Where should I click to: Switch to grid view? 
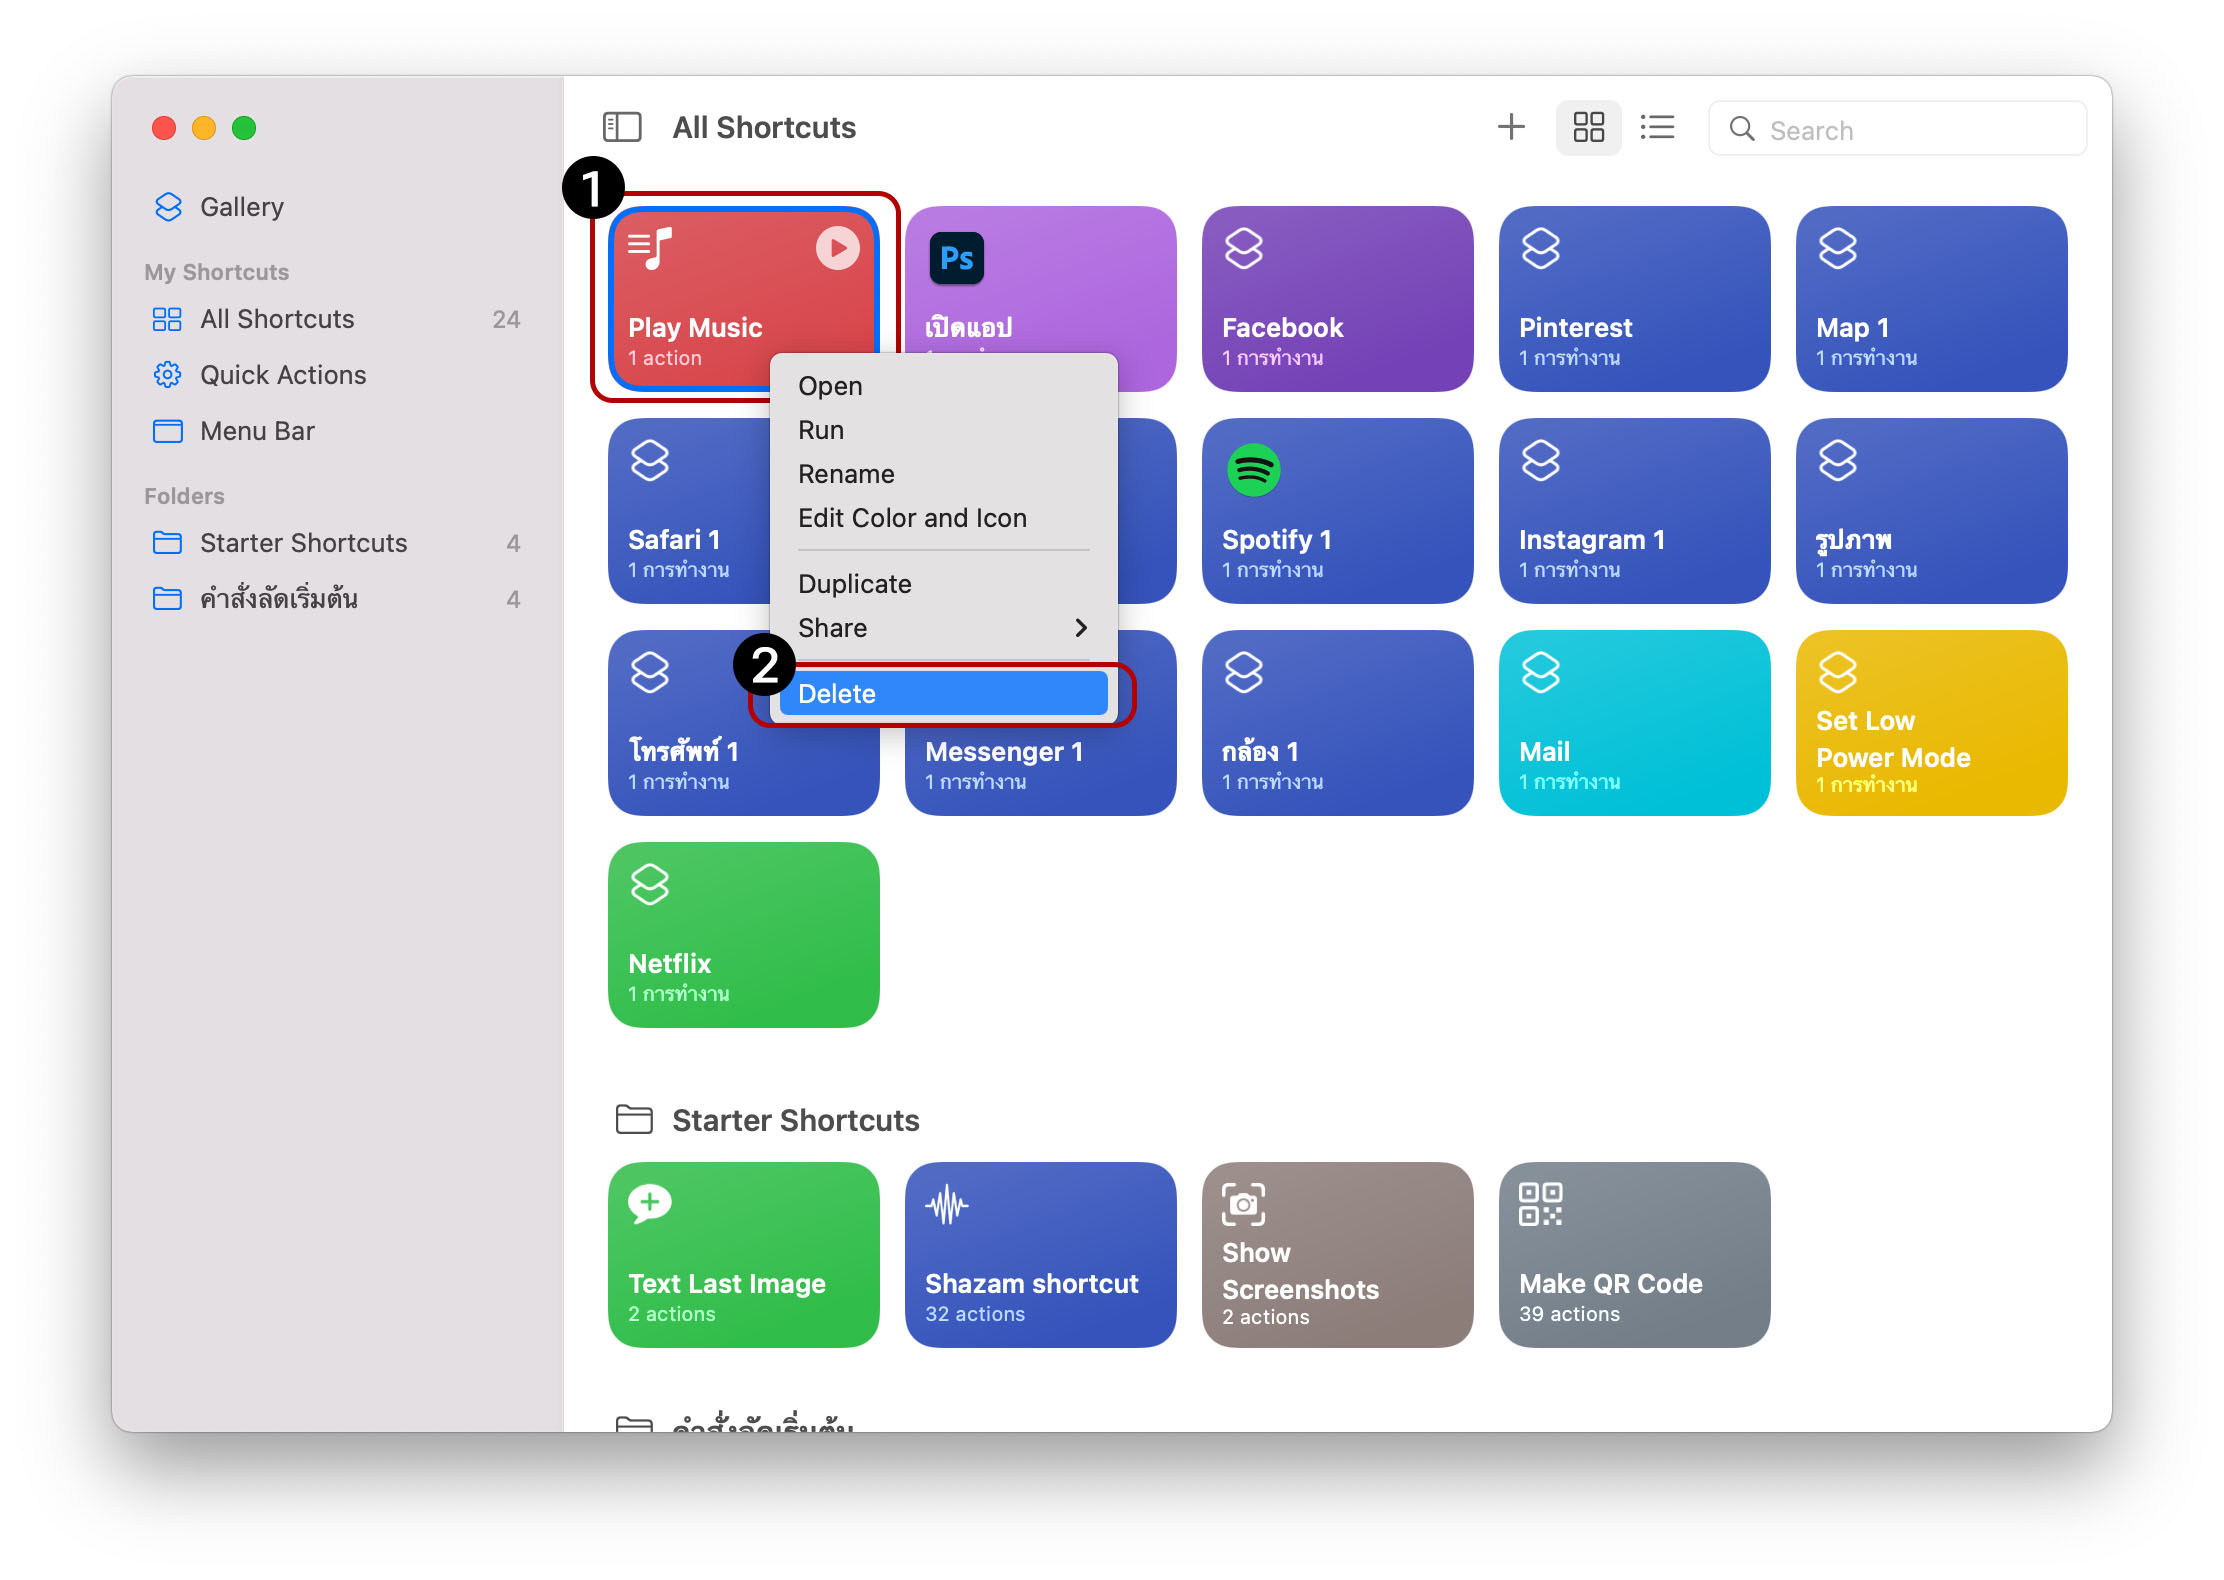(x=1588, y=127)
